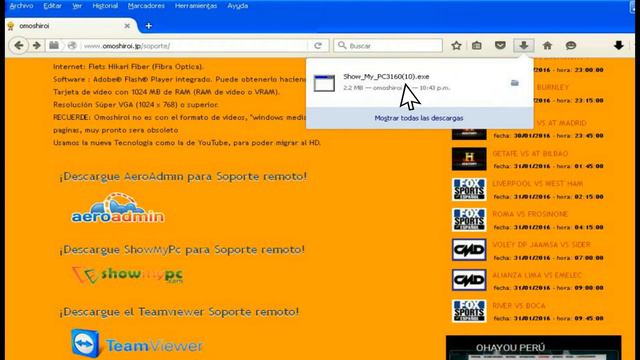Download AeroAdmin via the aeroadmin logo

[118, 208]
